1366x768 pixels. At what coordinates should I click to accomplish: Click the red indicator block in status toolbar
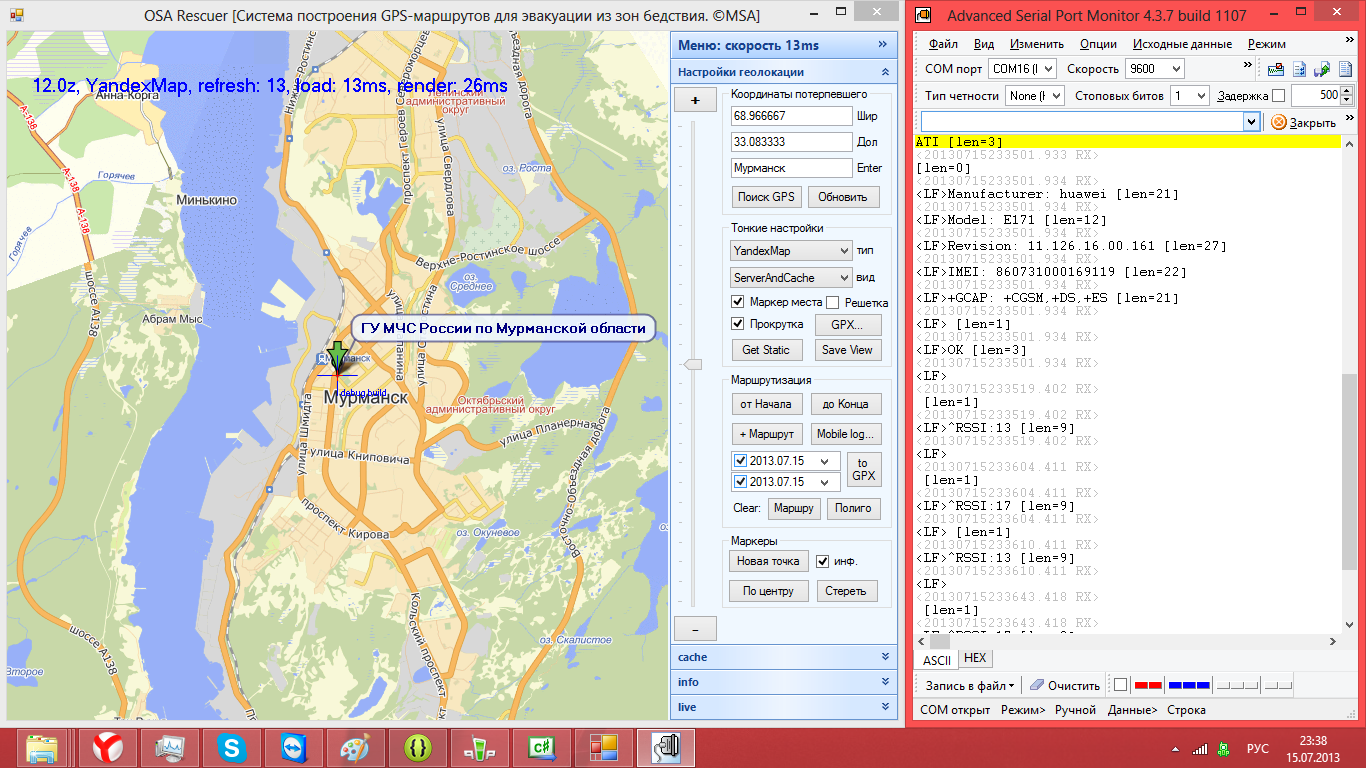(1148, 685)
